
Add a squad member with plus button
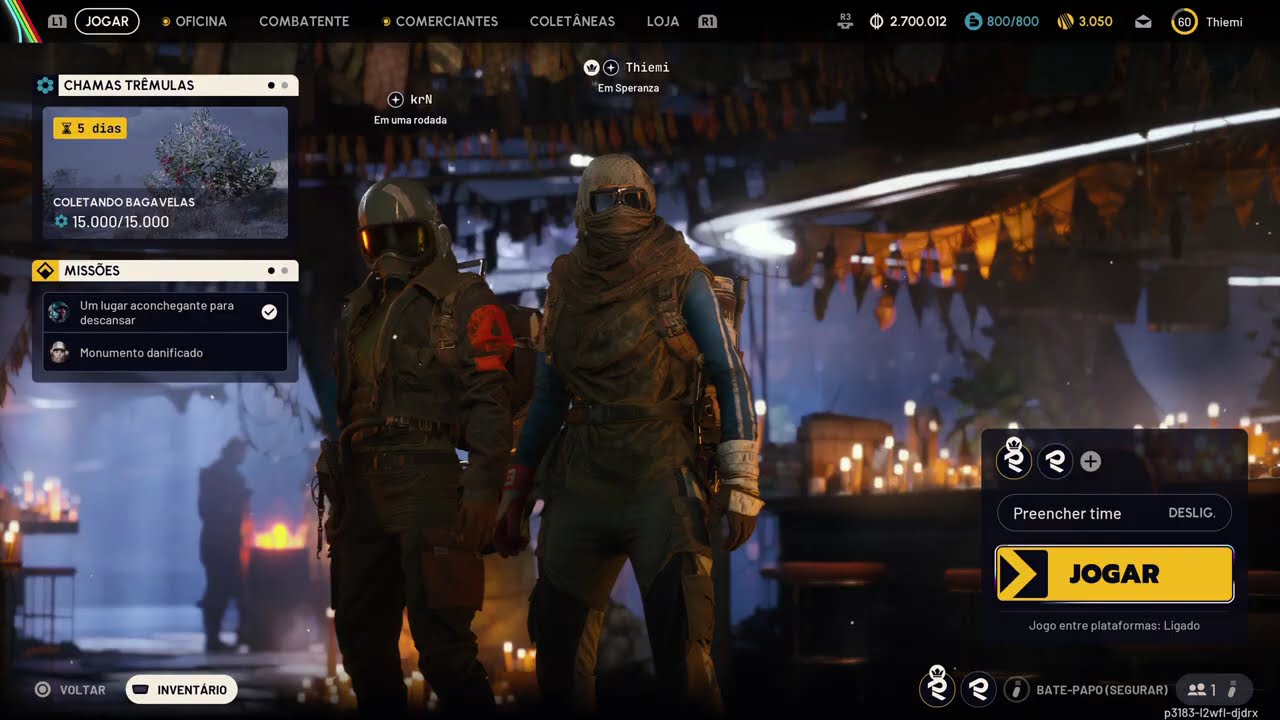[x=1091, y=462]
